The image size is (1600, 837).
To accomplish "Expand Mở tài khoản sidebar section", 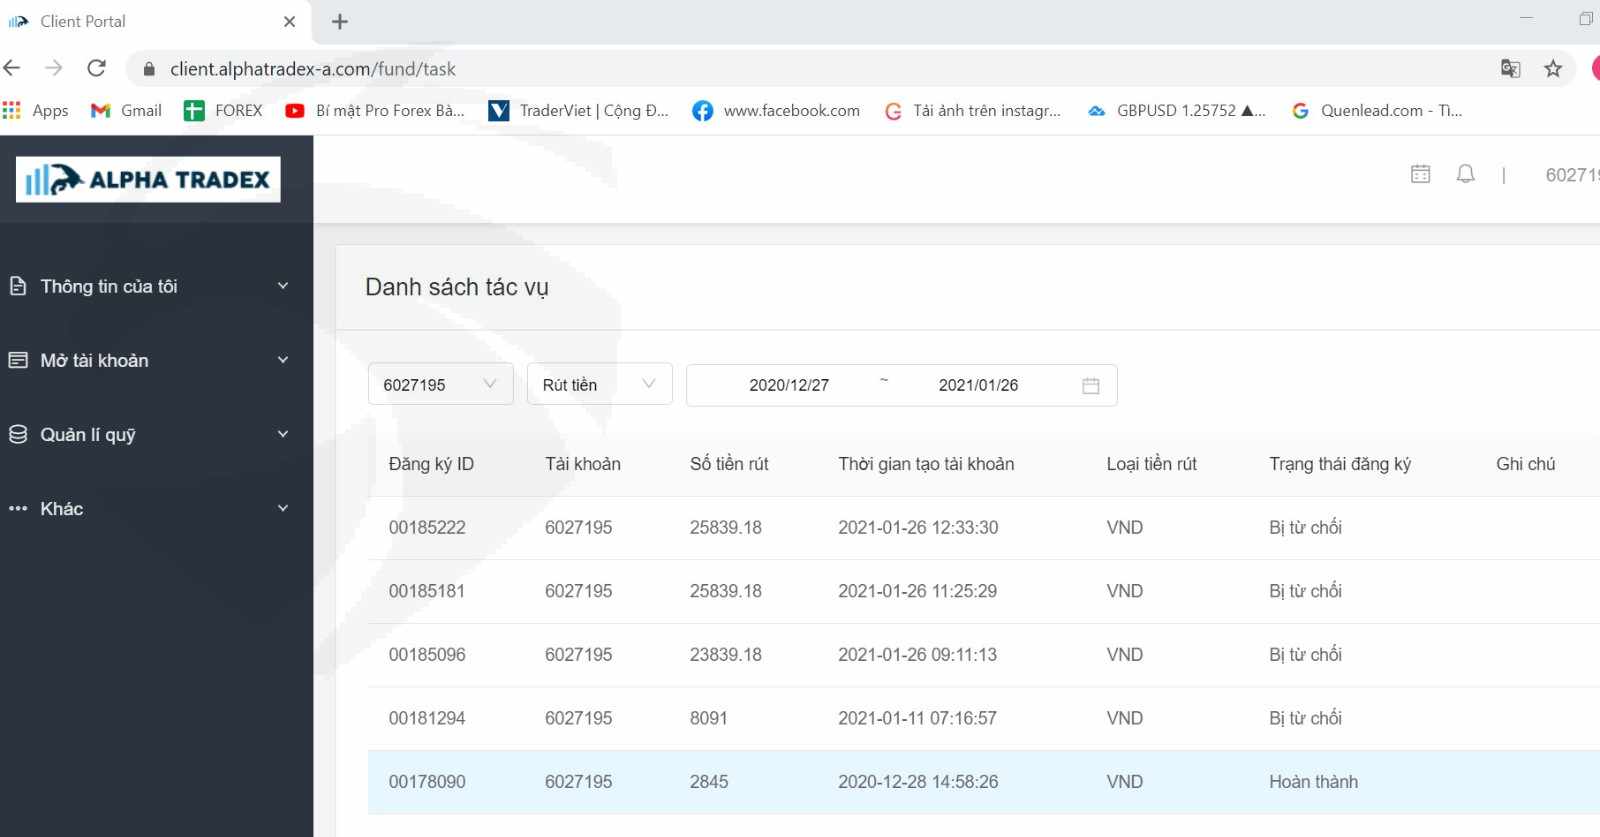I will [x=150, y=360].
